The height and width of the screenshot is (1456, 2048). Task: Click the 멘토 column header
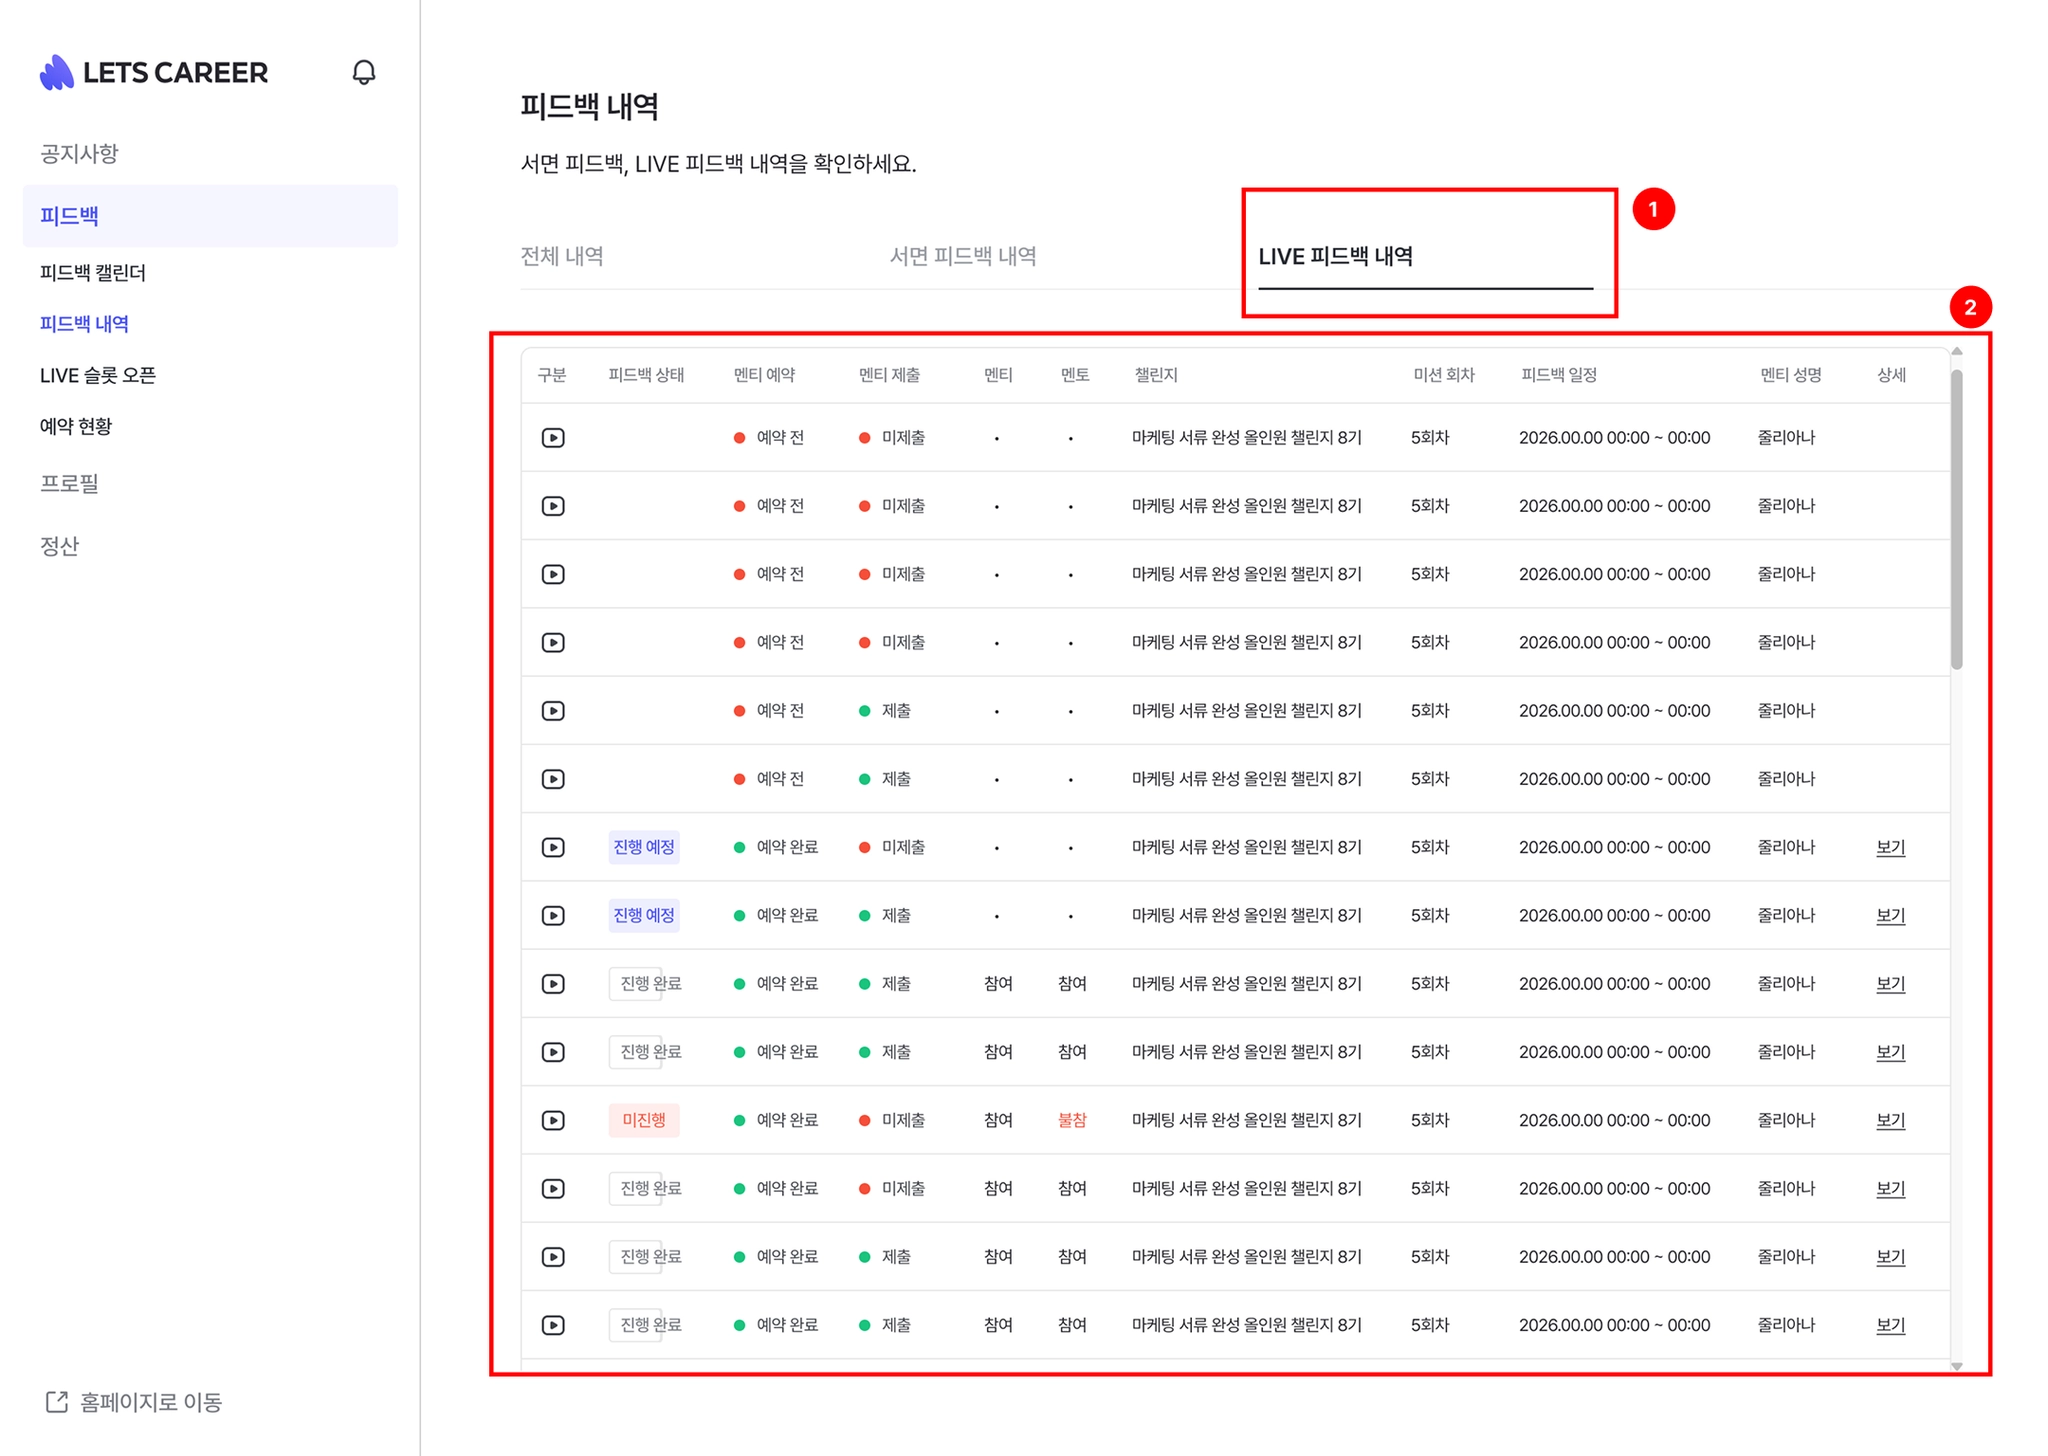(1075, 375)
